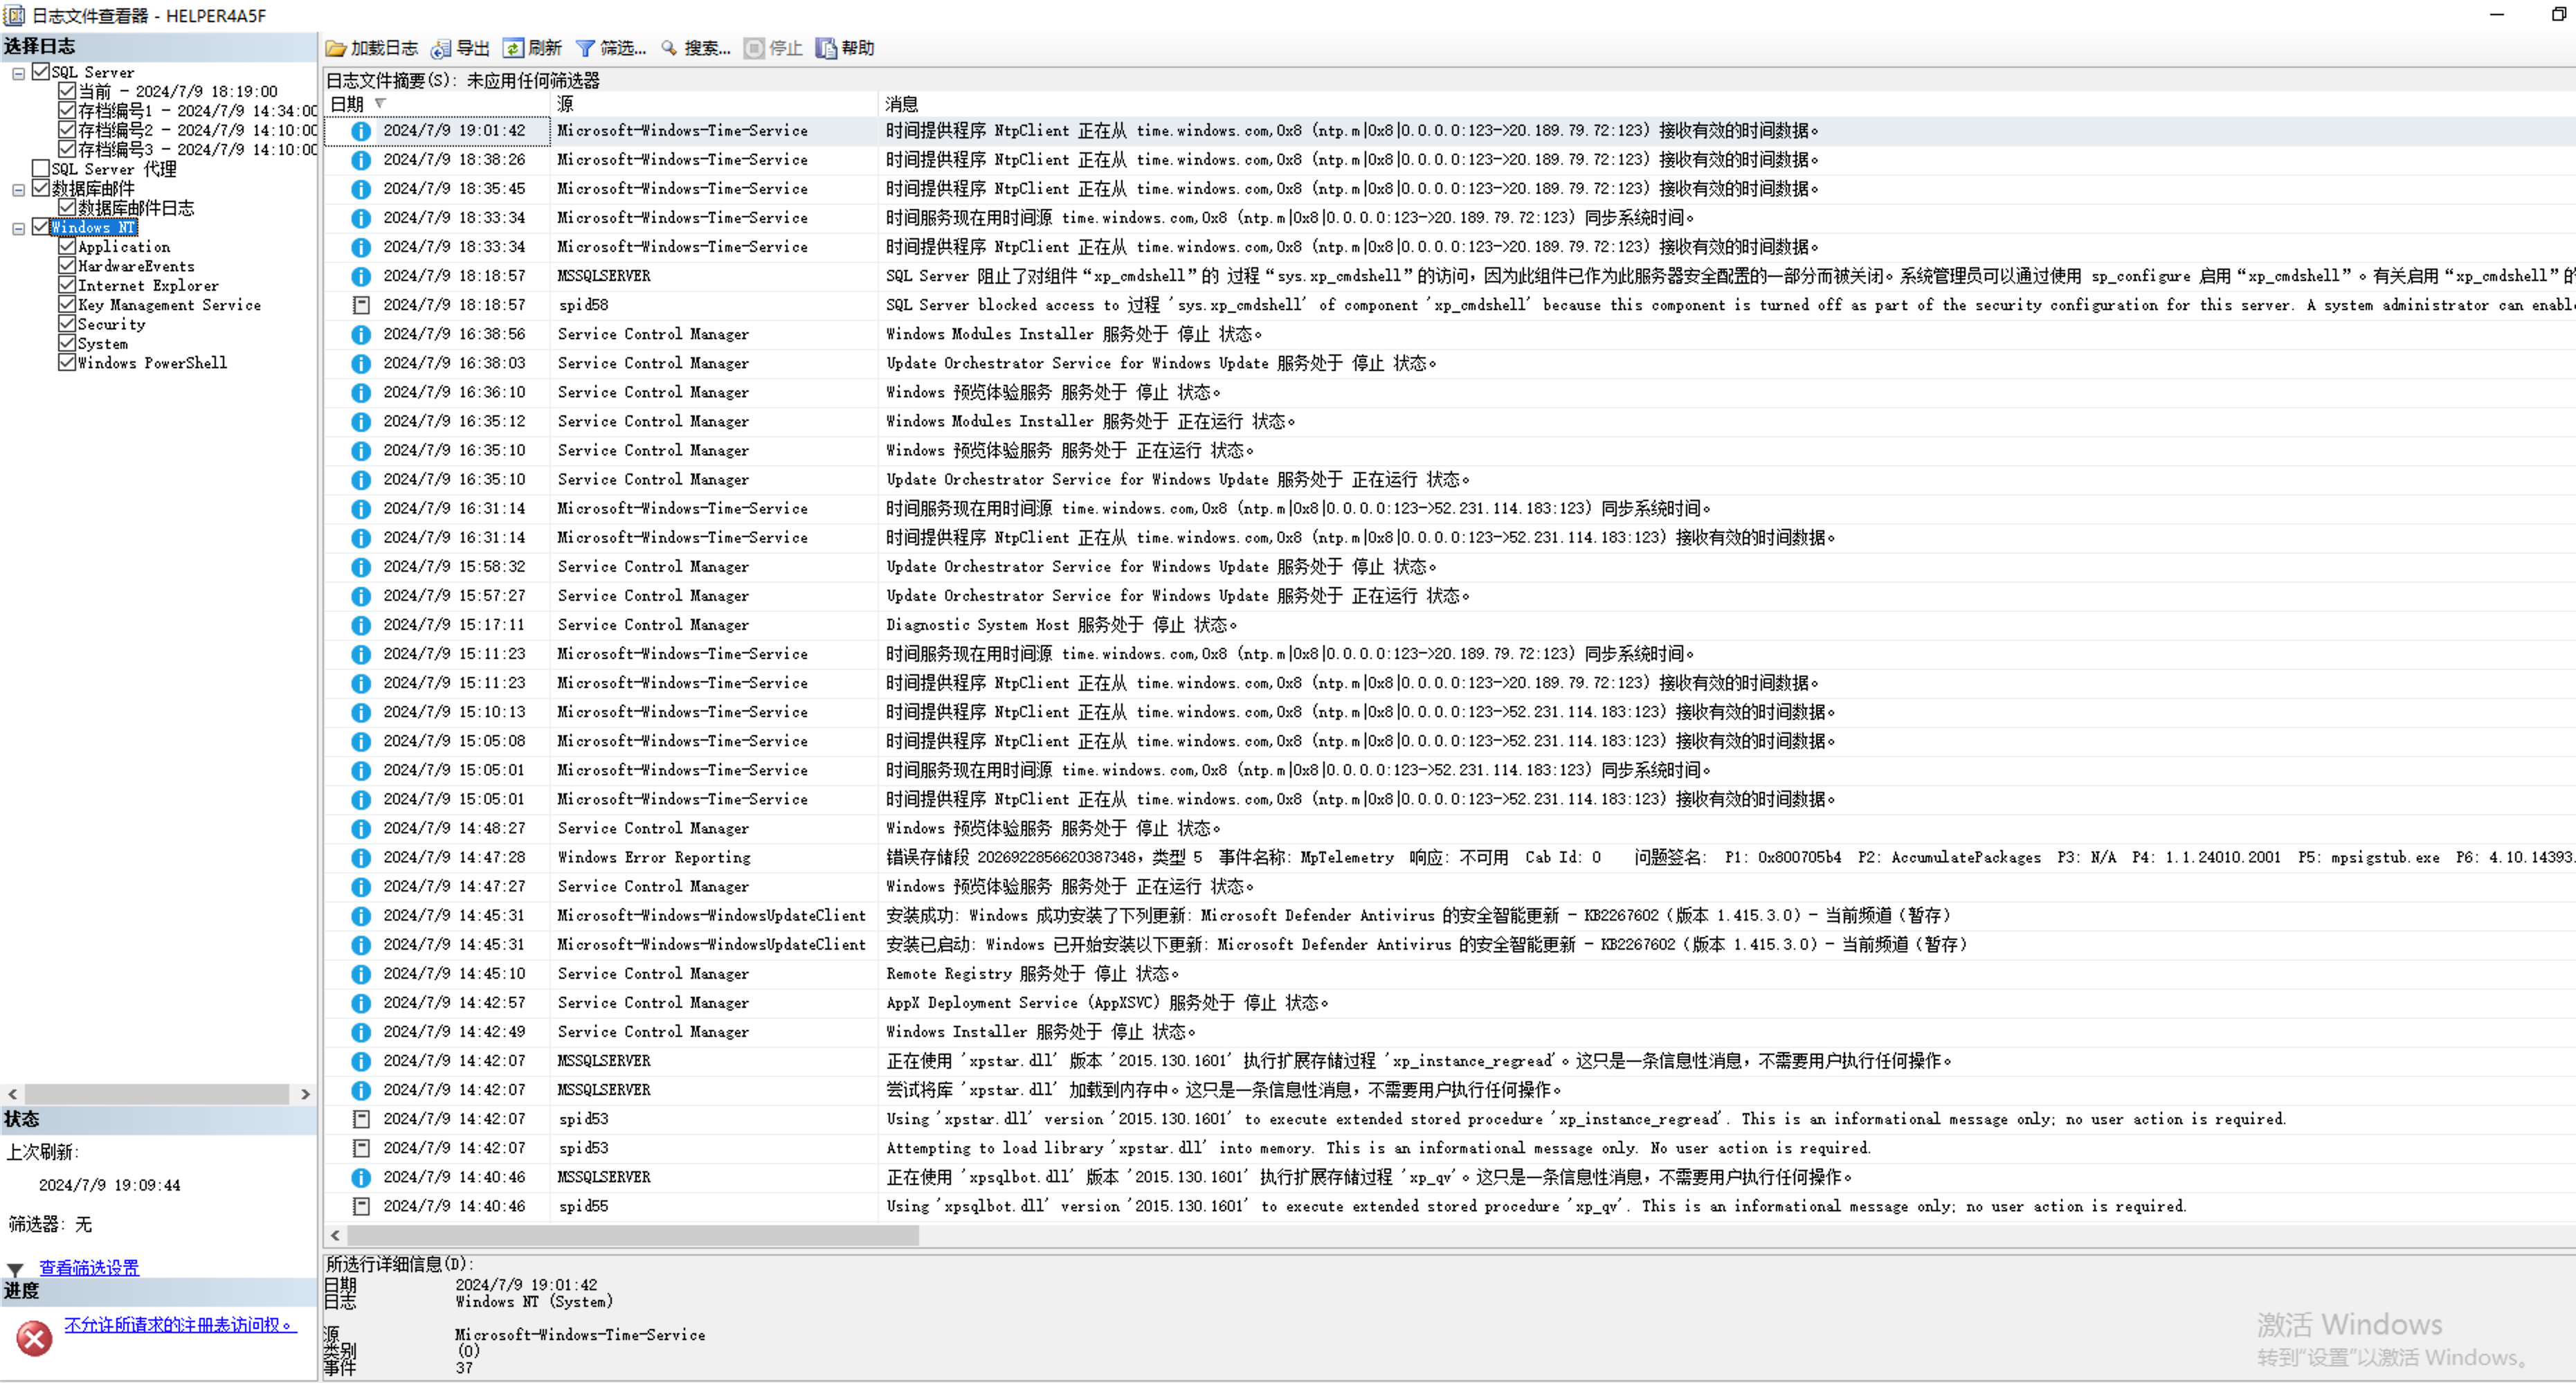Screen dimensions: 2576x1383
Task: Open the Filter (筛选) funnel icon
Action: point(586,48)
